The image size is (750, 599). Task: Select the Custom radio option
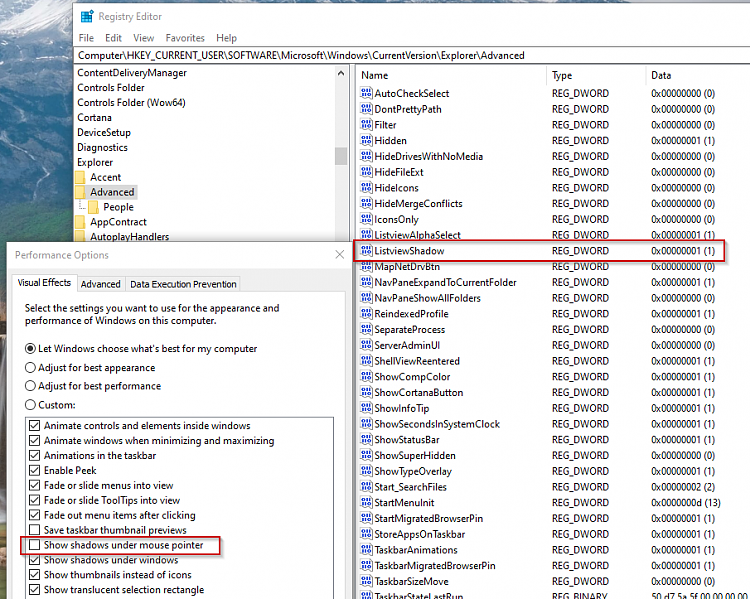point(30,405)
